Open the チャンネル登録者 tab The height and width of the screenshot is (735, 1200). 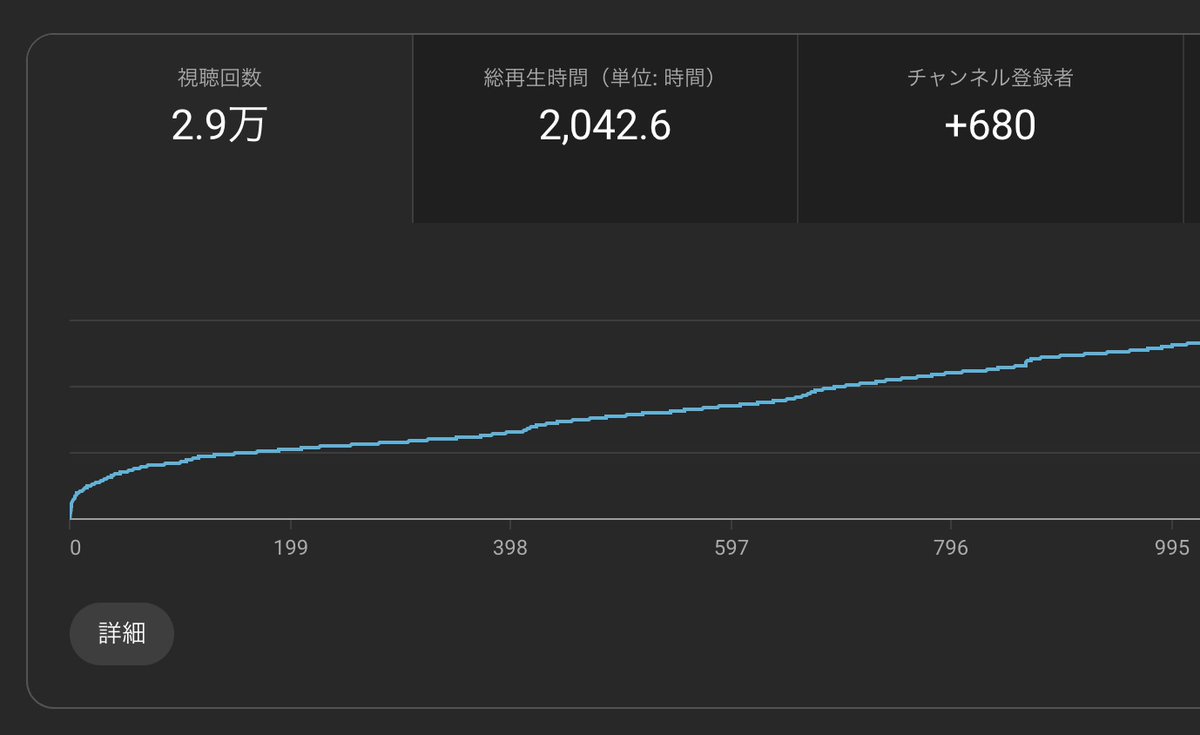pos(990,129)
